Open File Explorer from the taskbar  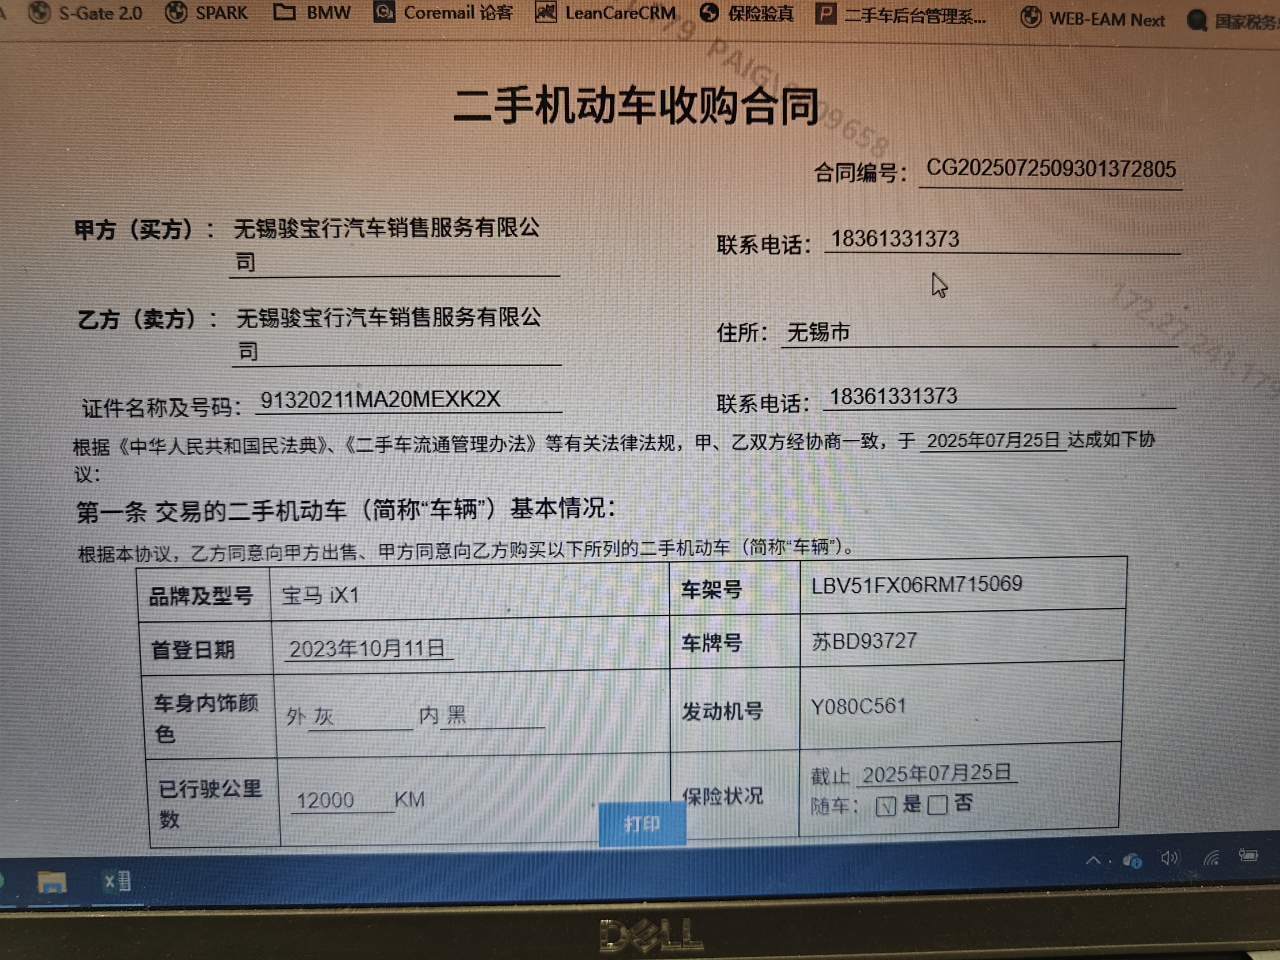pyautogui.click(x=51, y=882)
